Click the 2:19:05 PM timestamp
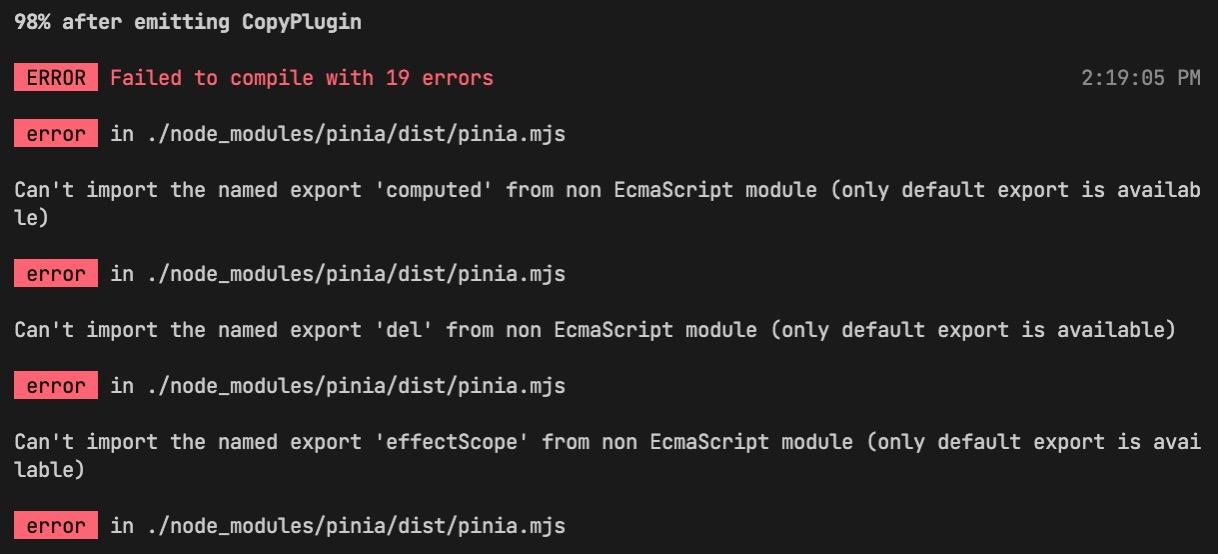1218x554 pixels. point(1140,78)
